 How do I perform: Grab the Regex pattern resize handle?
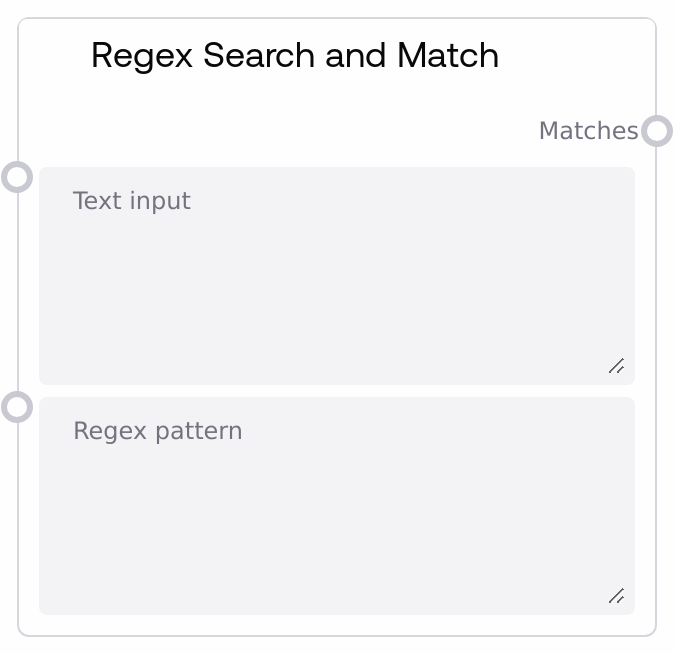pyautogui.click(x=616, y=596)
